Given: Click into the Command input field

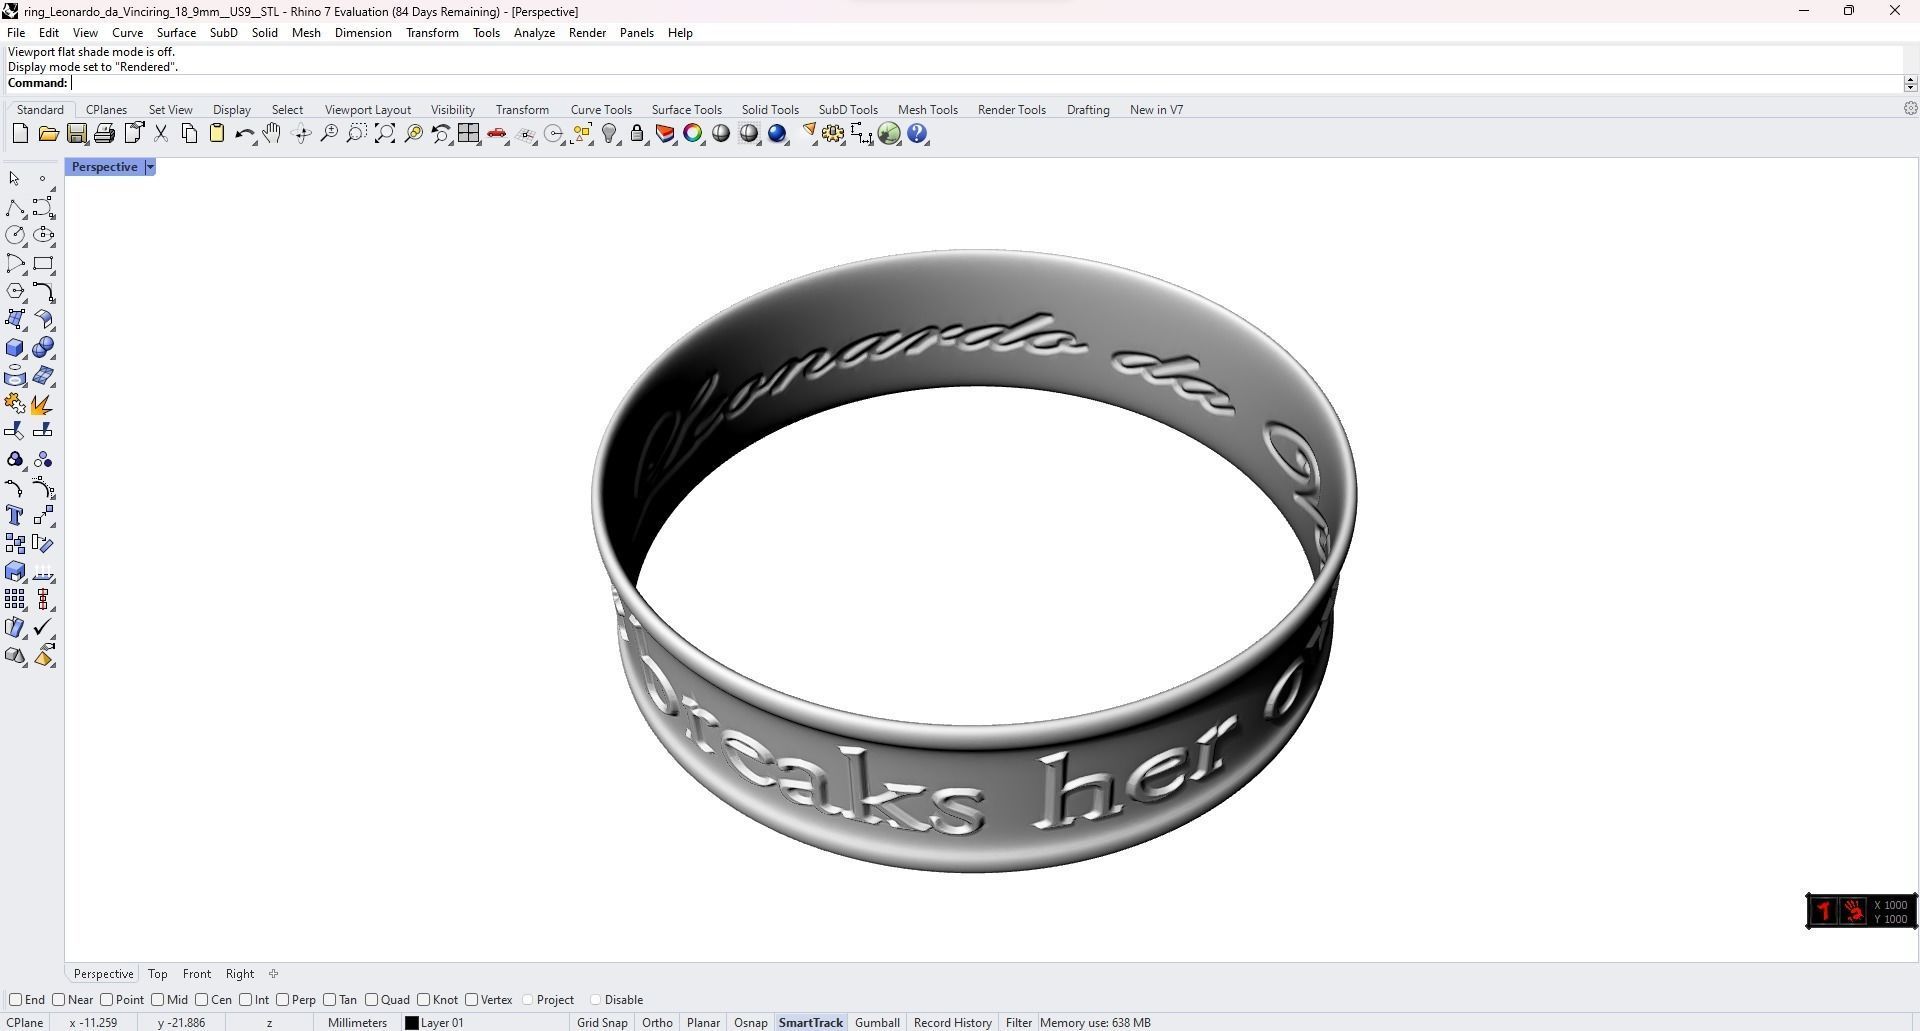Looking at the screenshot, I should pyautogui.click(x=985, y=83).
